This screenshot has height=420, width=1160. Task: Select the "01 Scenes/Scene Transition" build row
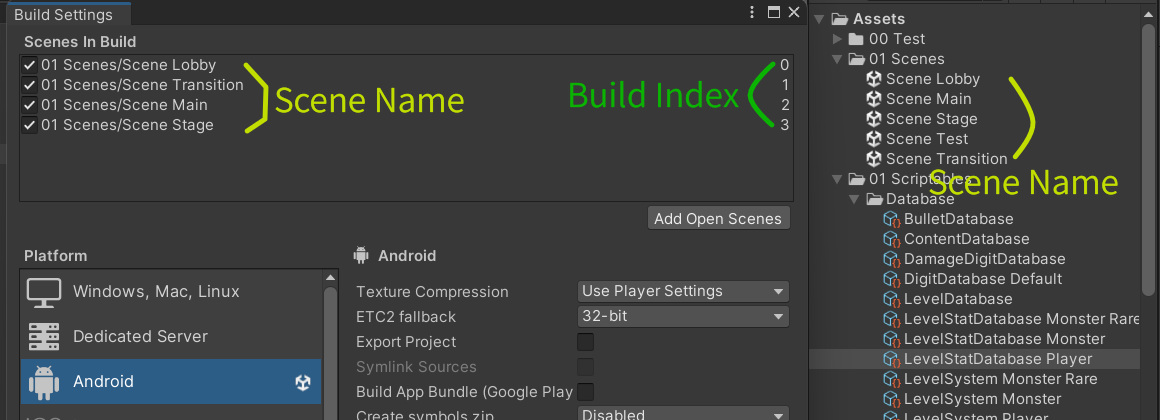406,85
